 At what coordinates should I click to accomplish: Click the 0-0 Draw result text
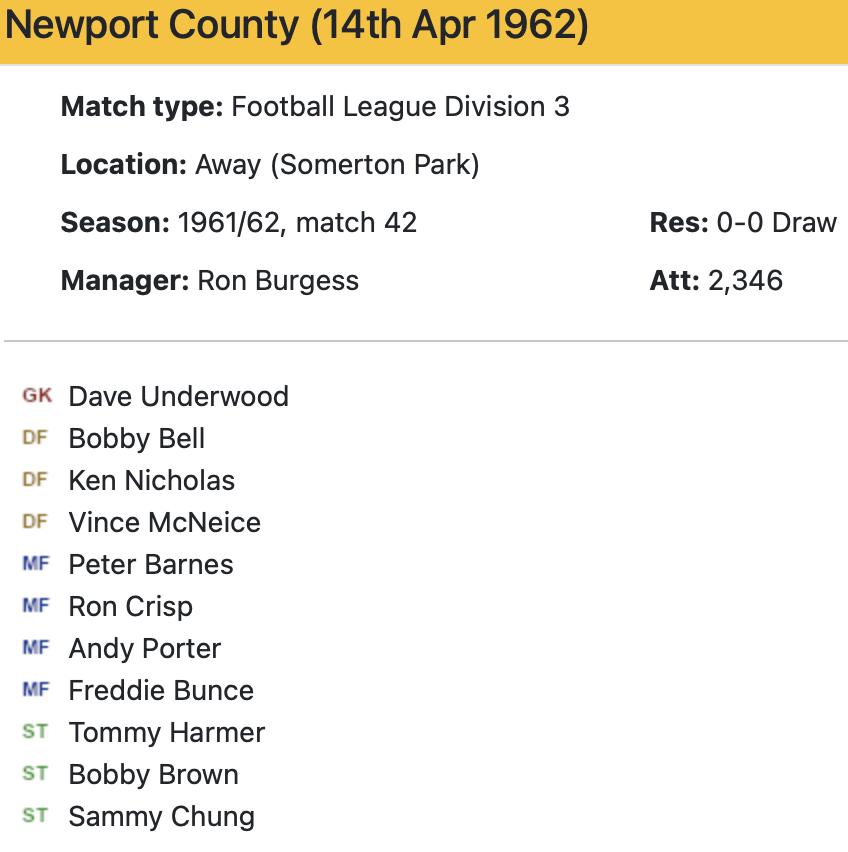(x=776, y=222)
